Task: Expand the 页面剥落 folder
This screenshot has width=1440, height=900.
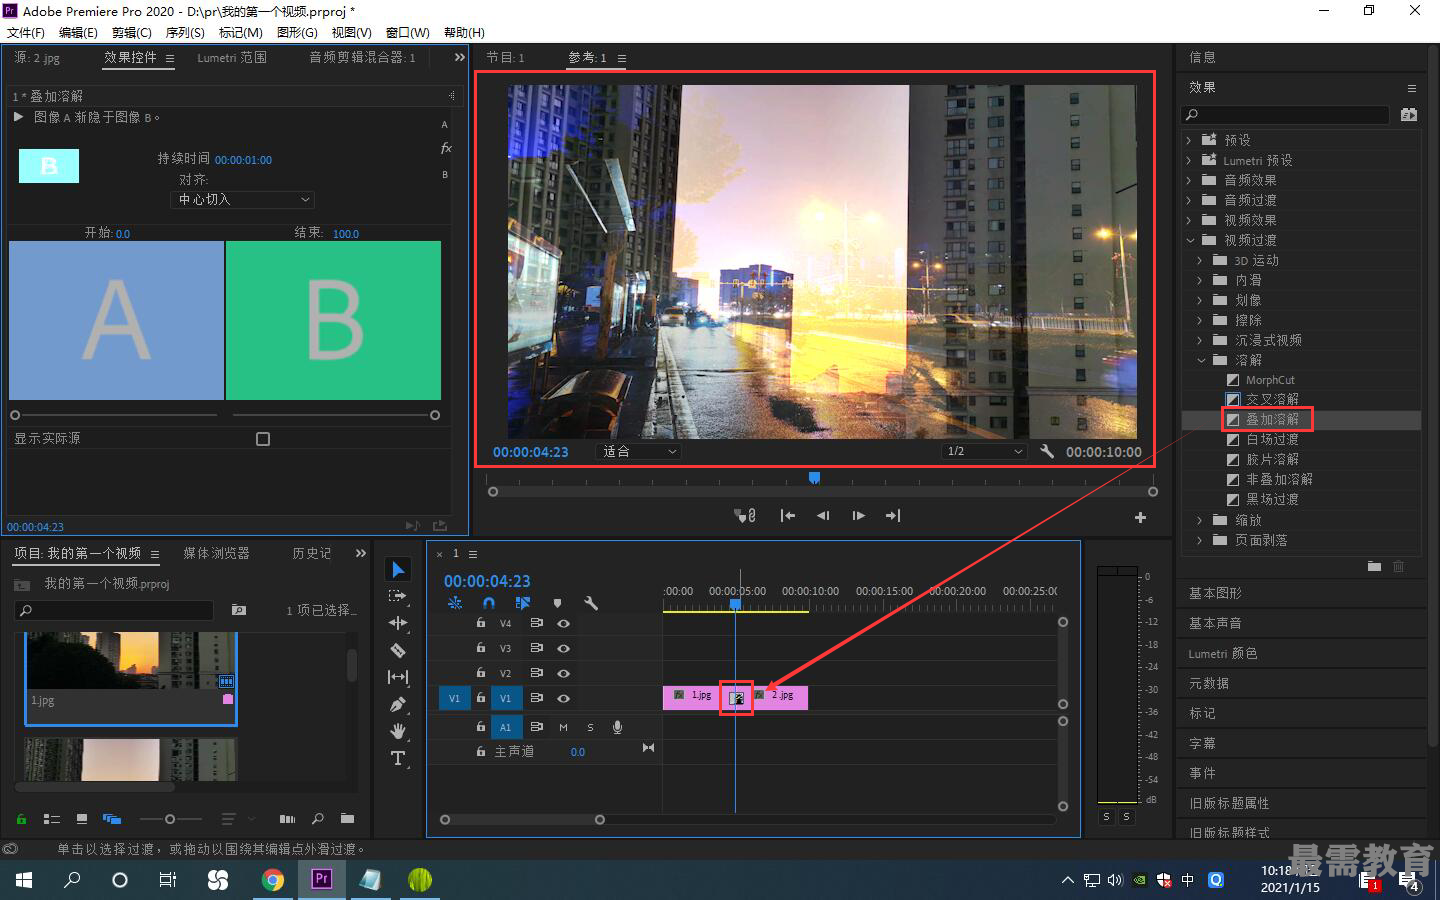Action: tap(1200, 540)
